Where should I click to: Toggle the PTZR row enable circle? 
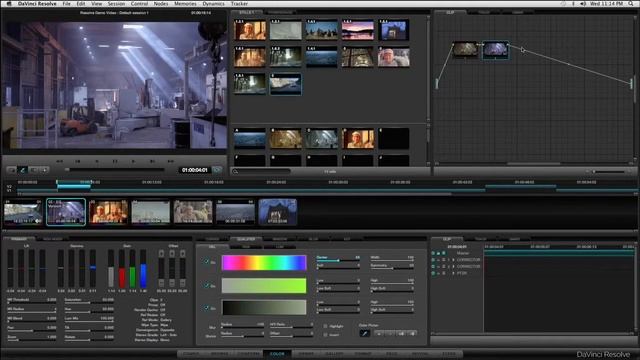tap(433, 273)
